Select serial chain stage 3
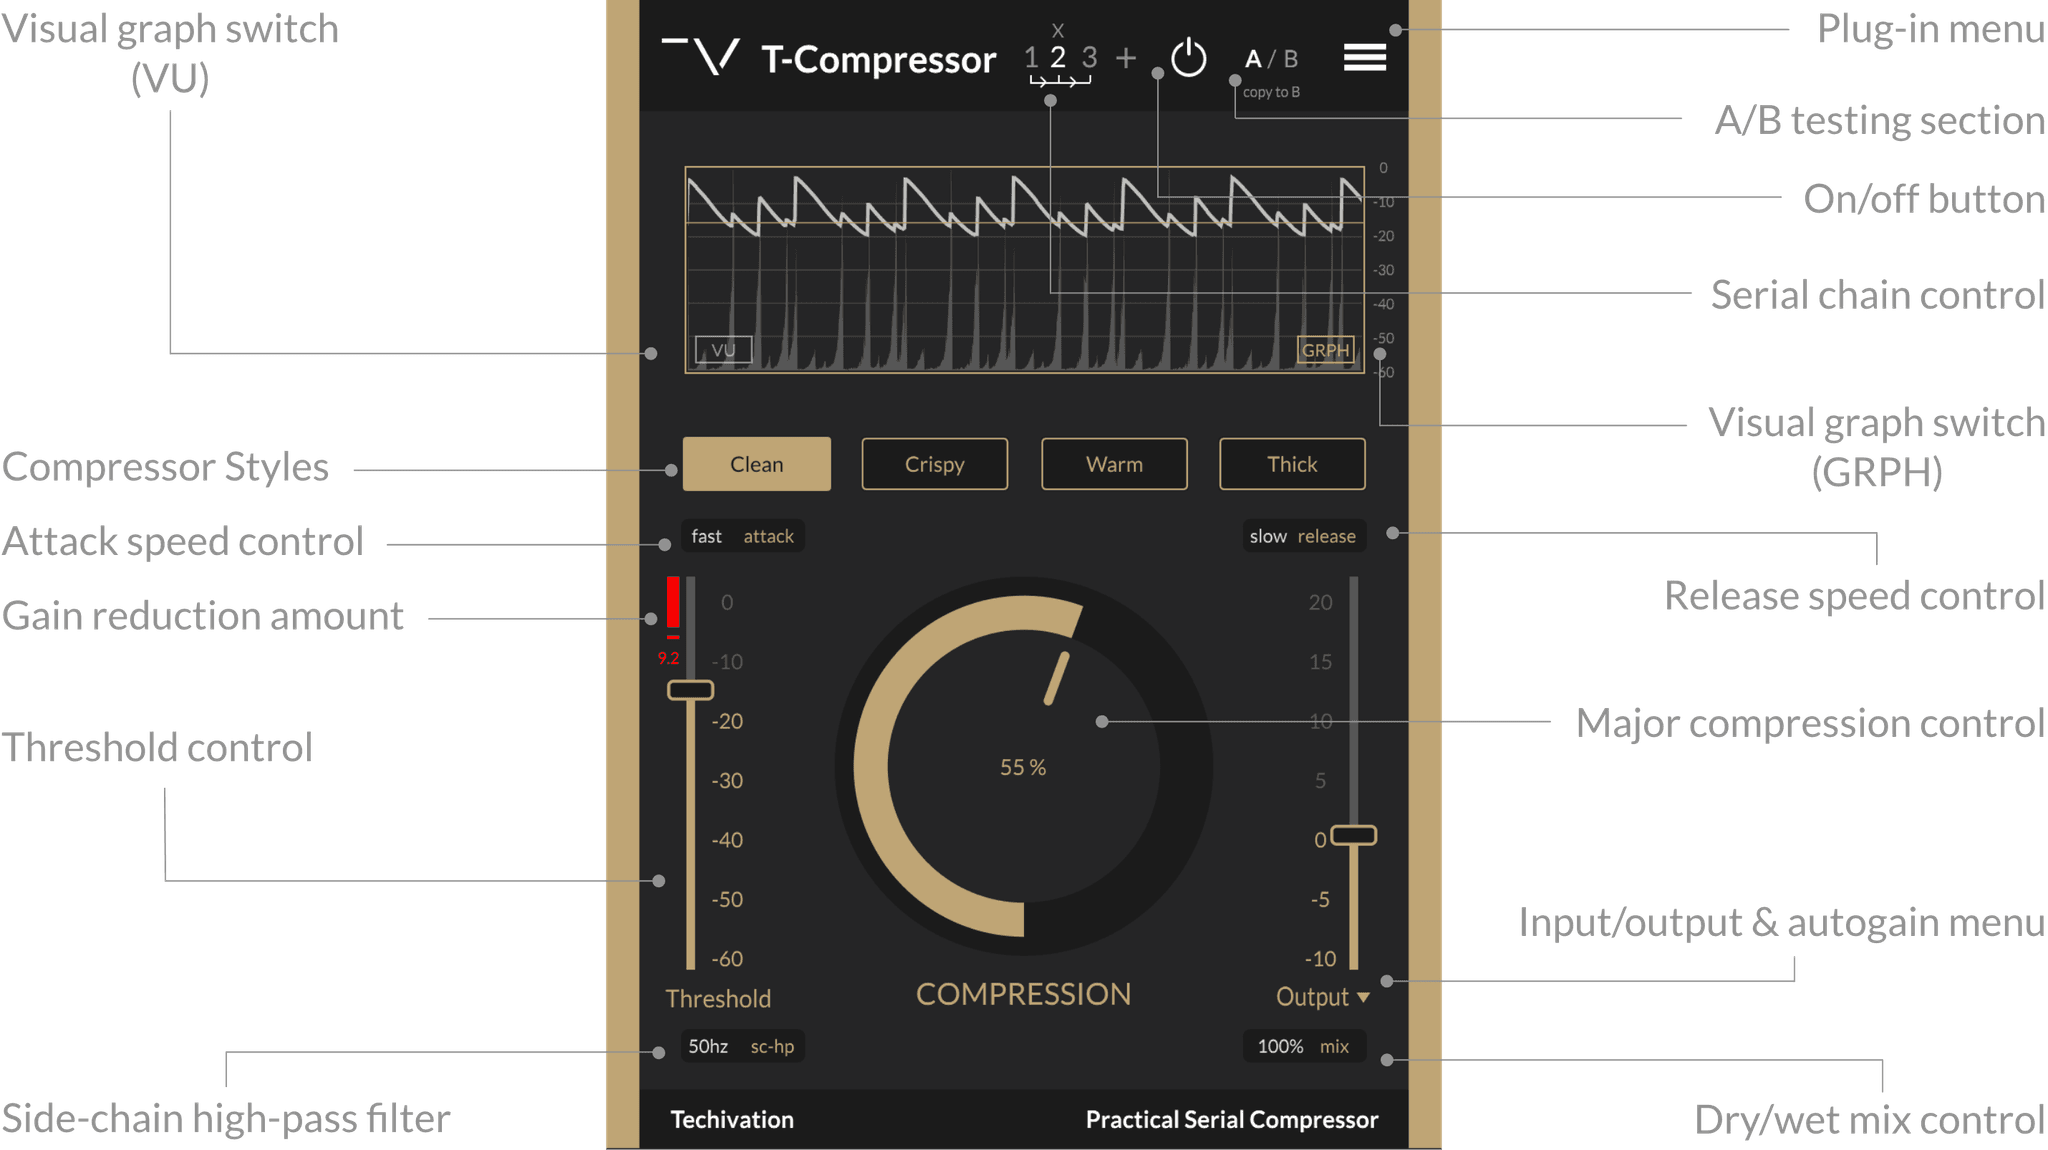Viewport: 2048px width, 1150px height. pyautogui.click(x=1088, y=58)
